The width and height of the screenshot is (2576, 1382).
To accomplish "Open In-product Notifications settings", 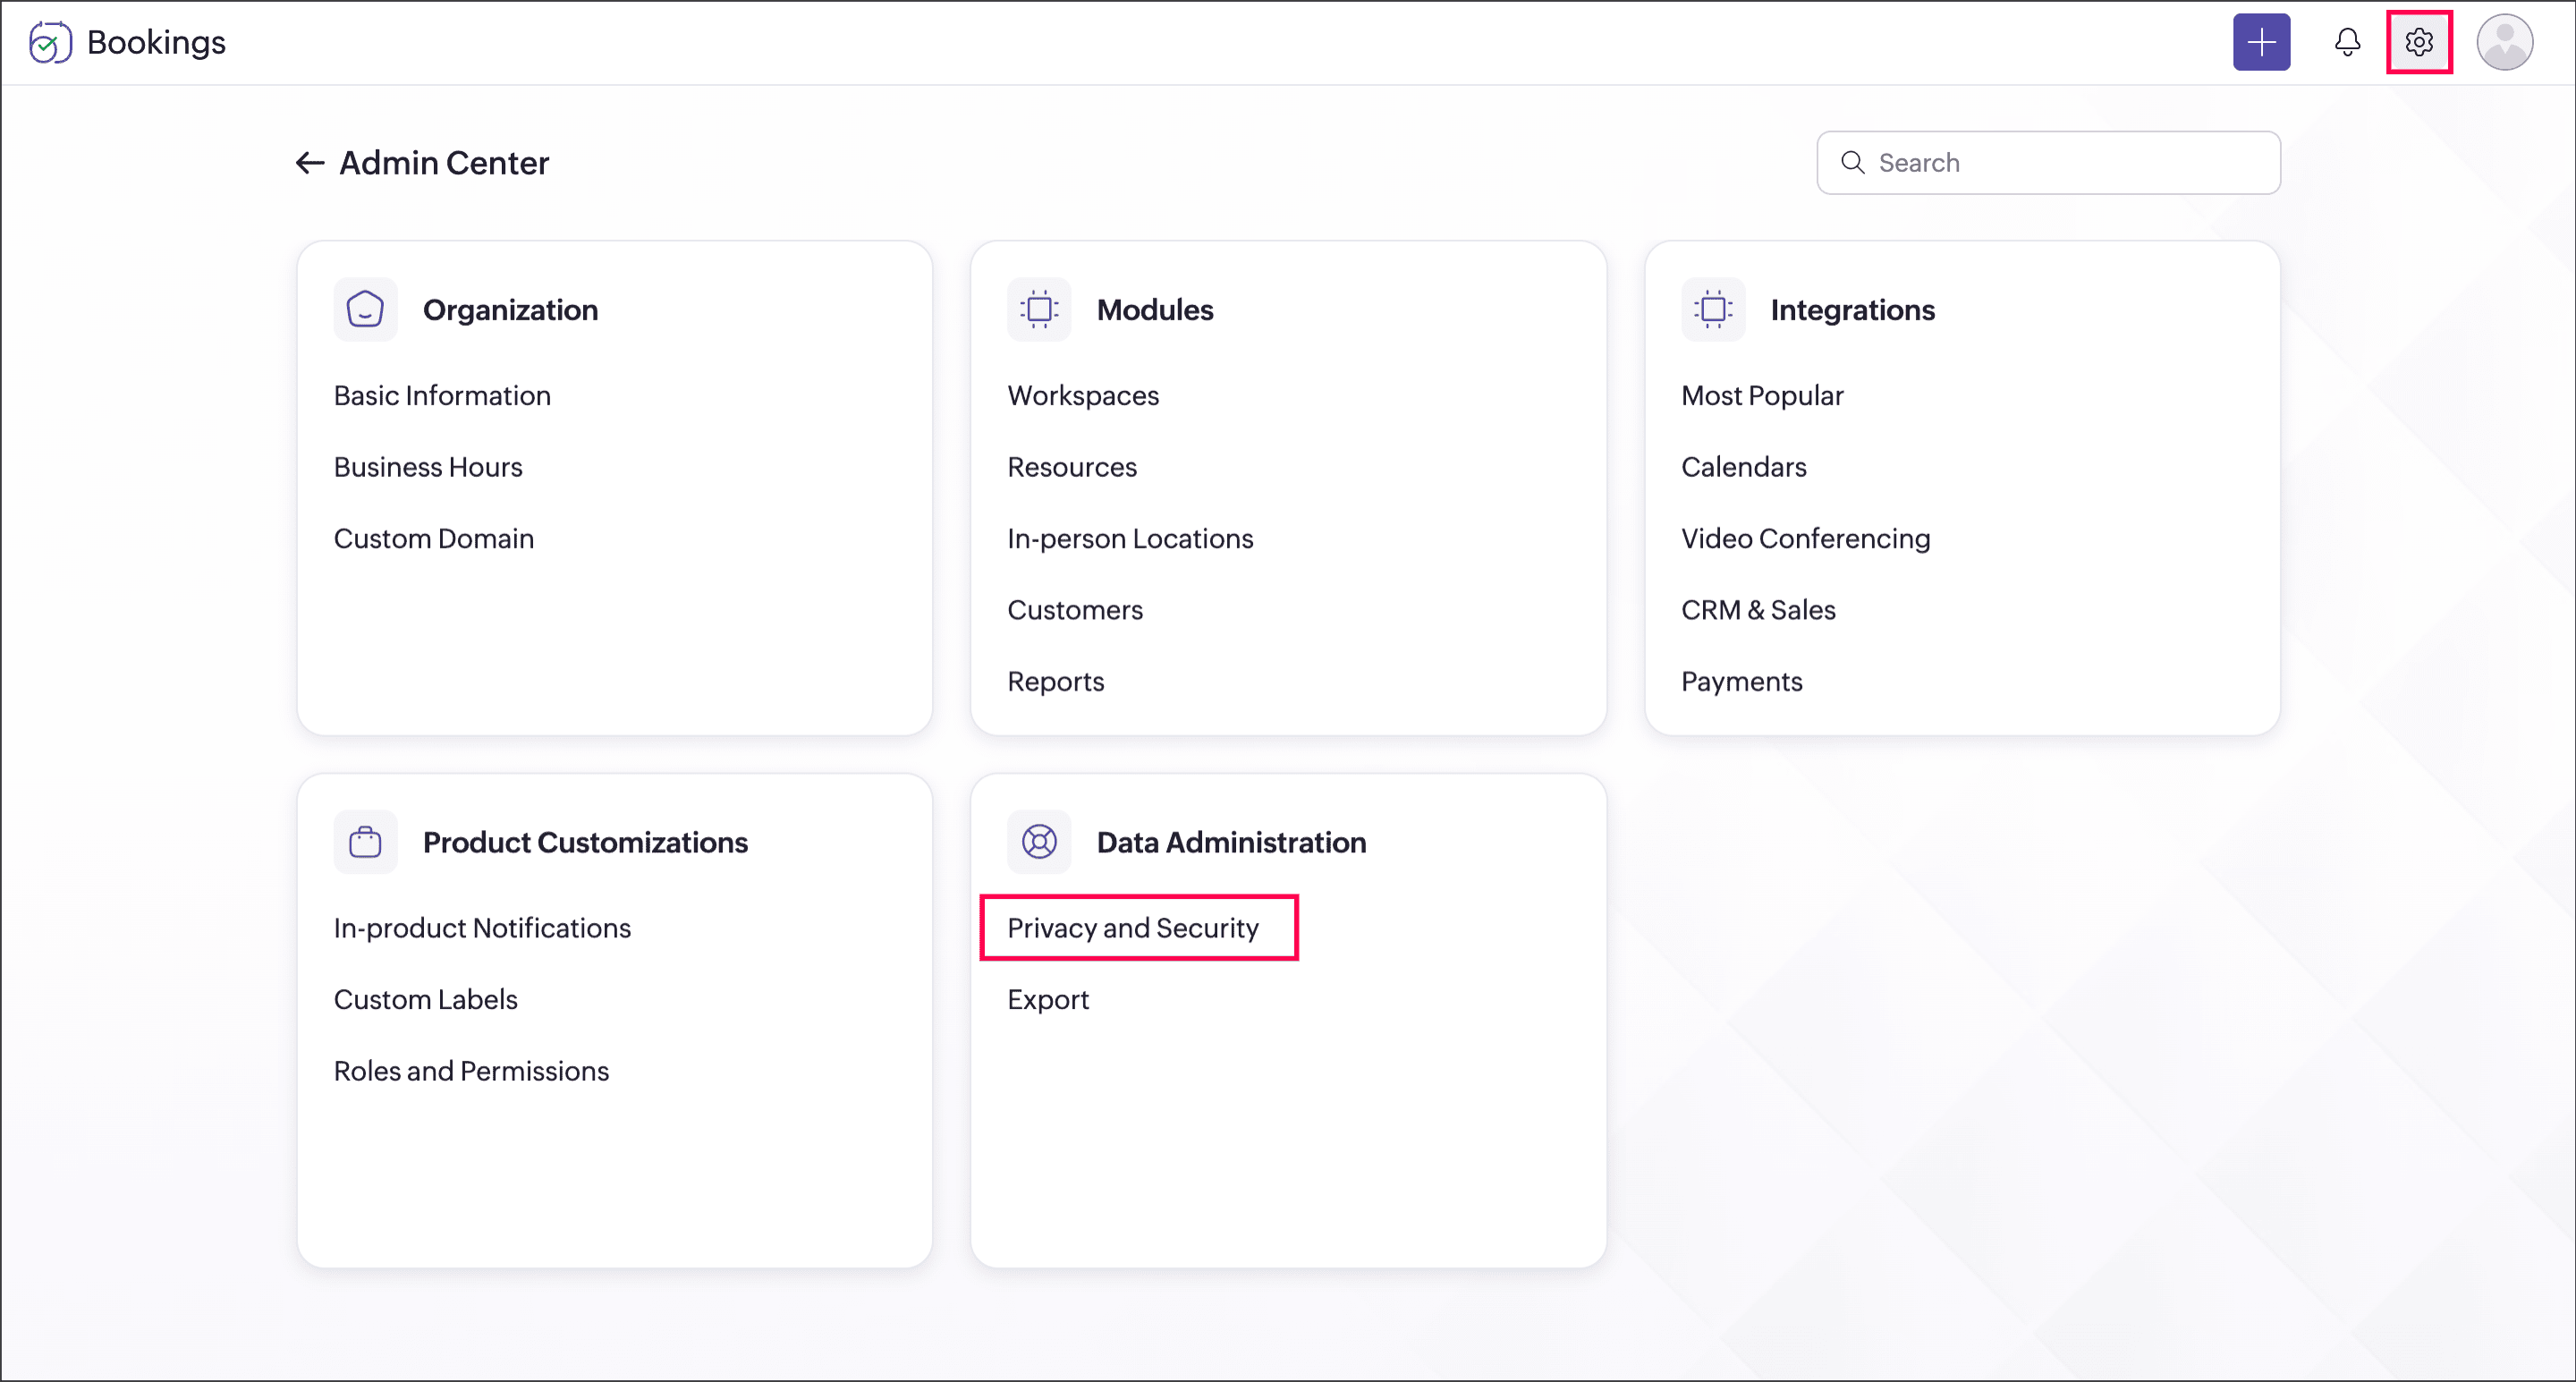I will point(482,928).
